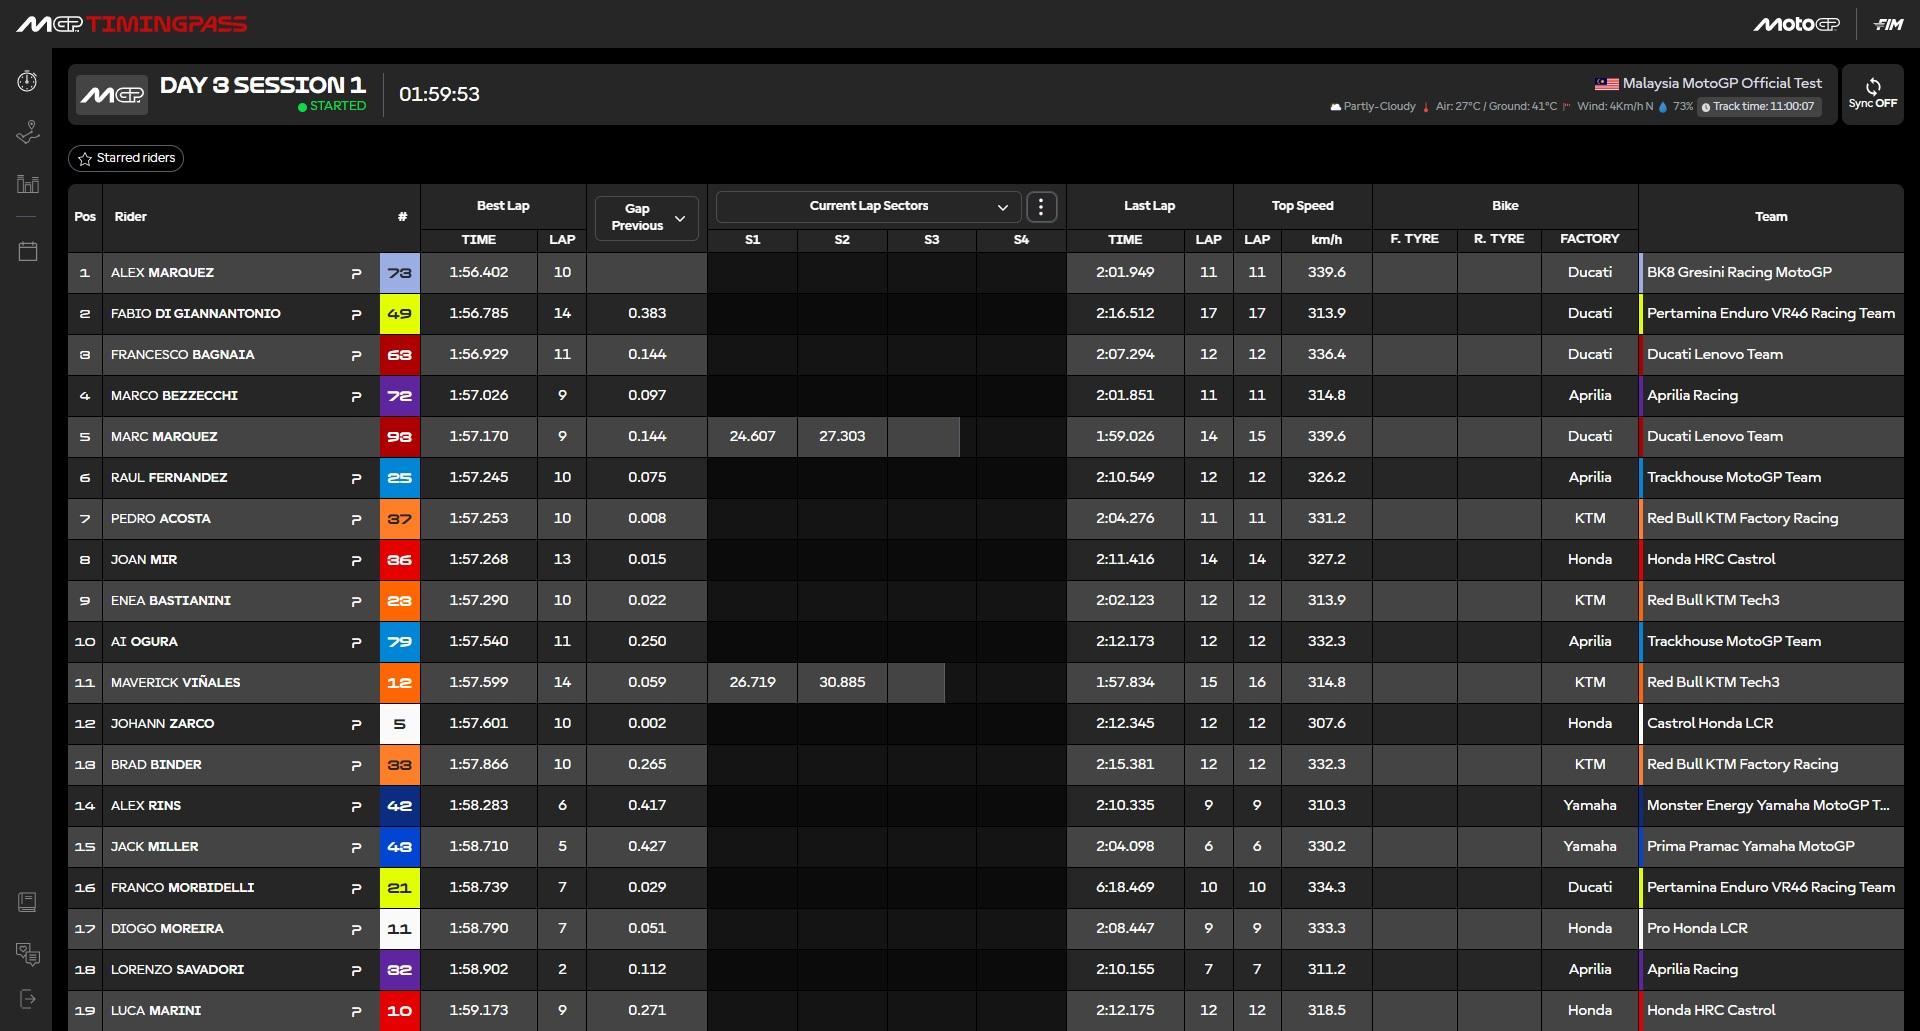Viewport: 1920px width, 1031px height.
Task: Click the pit icon on Pedro Acosta's row
Action: click(x=356, y=519)
